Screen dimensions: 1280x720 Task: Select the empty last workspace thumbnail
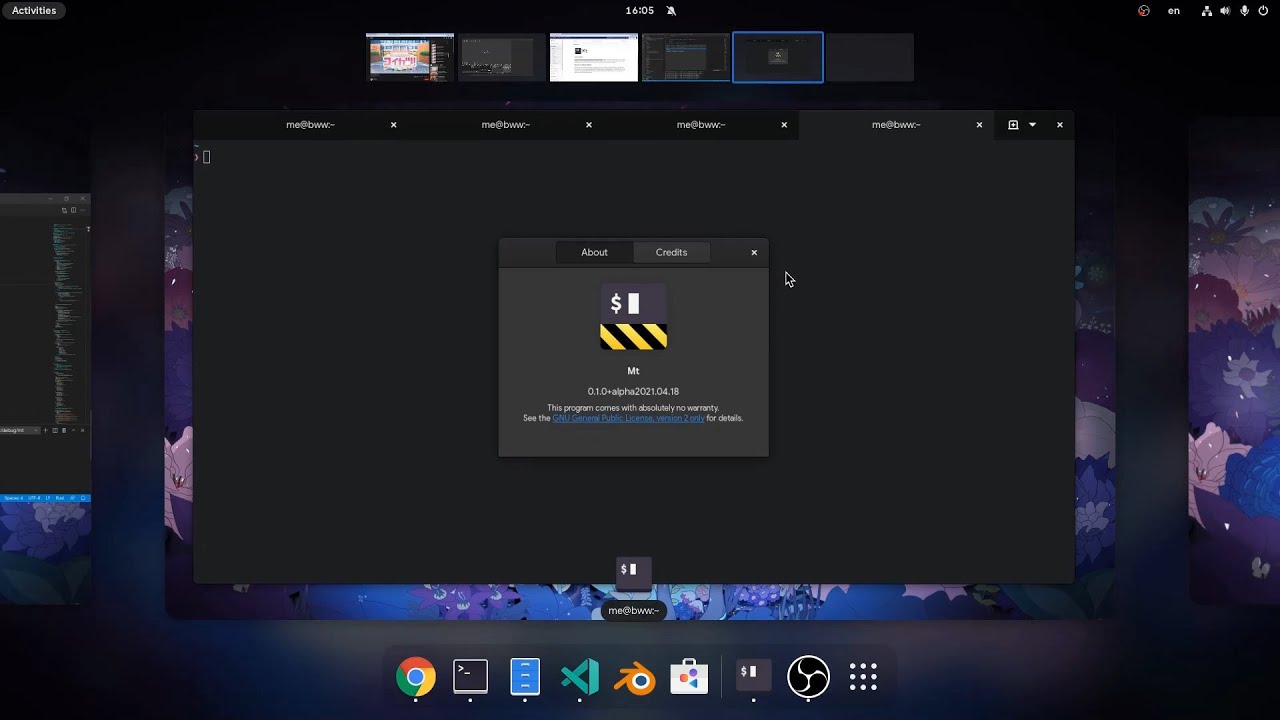pos(870,57)
